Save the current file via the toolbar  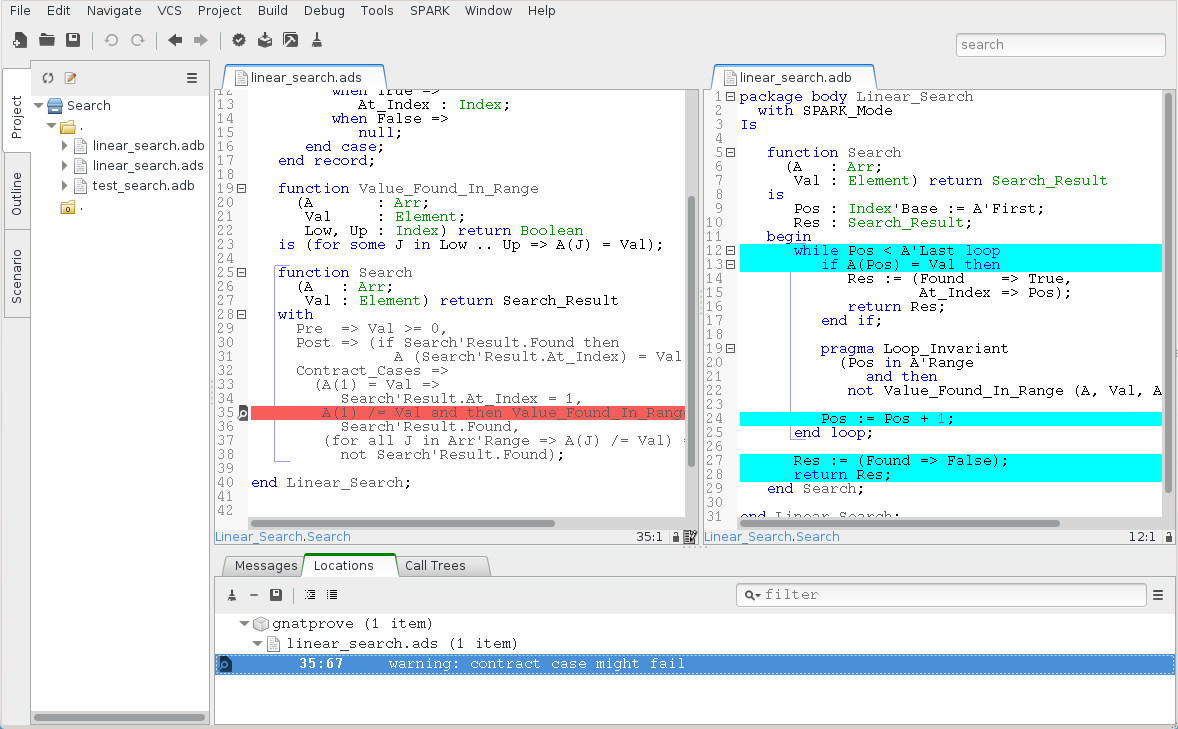73,40
